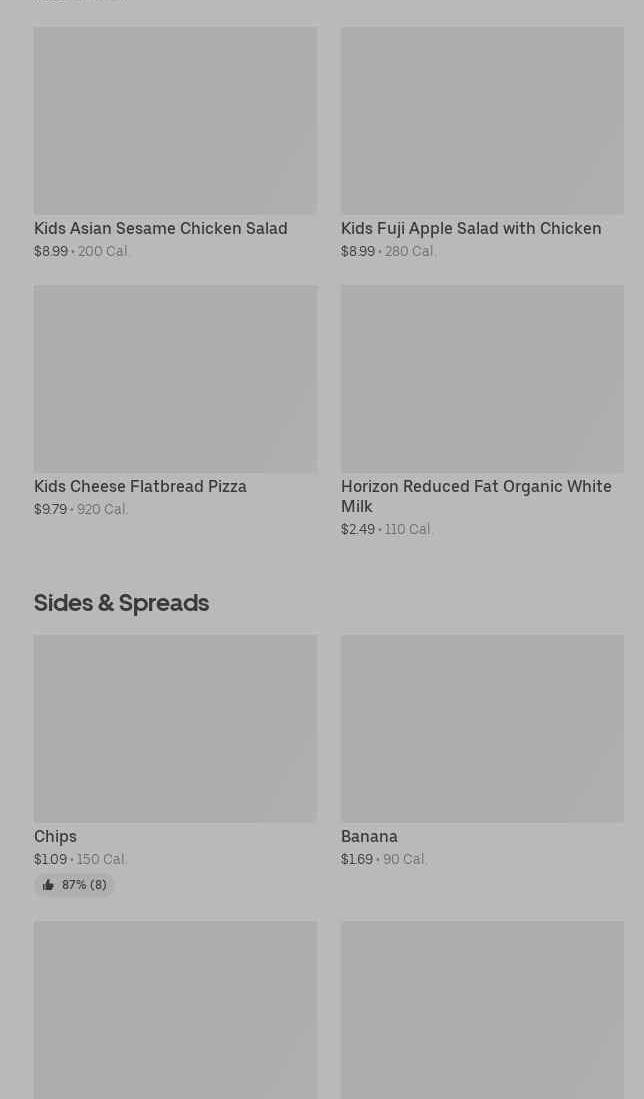Choose the Chips item name
The height and width of the screenshot is (1099, 644).
click(x=55, y=836)
